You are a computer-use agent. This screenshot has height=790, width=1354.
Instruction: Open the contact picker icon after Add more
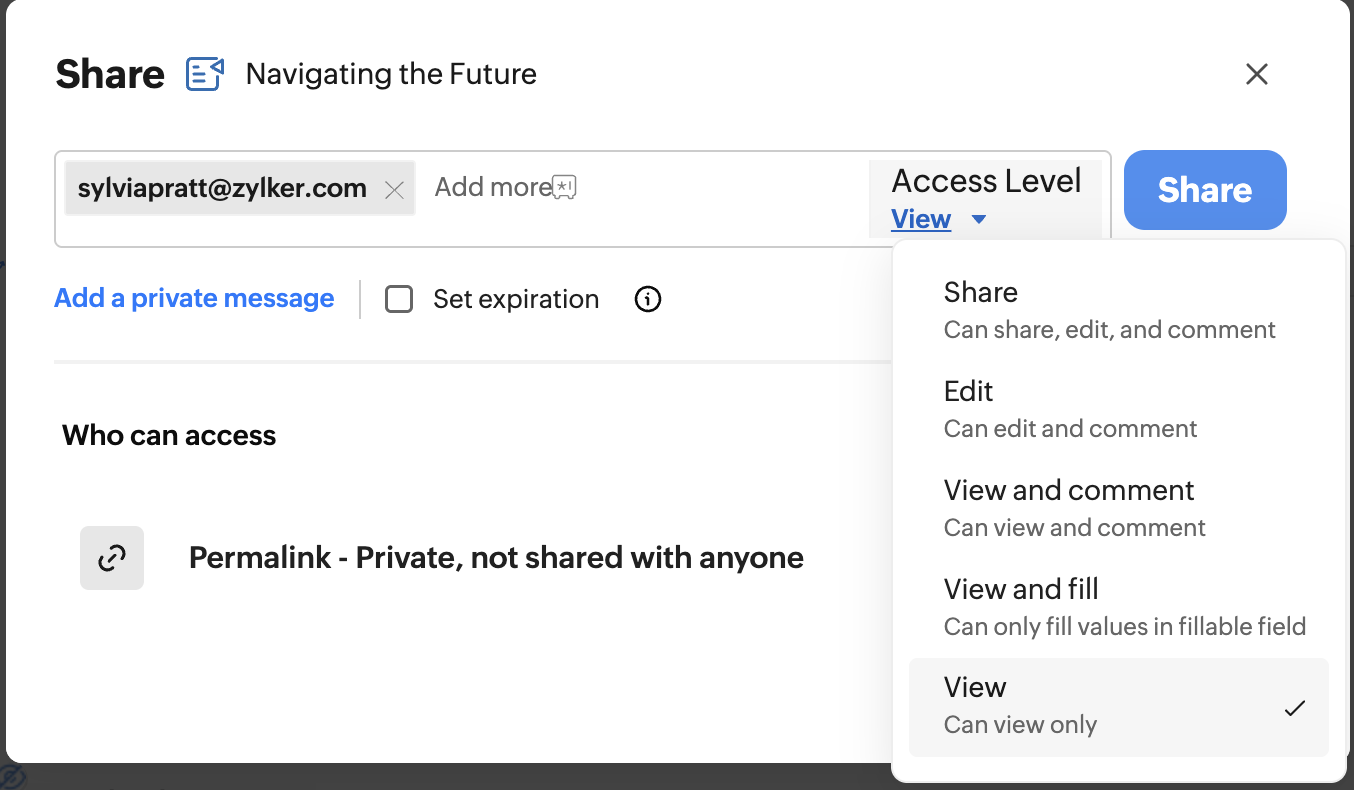point(565,187)
